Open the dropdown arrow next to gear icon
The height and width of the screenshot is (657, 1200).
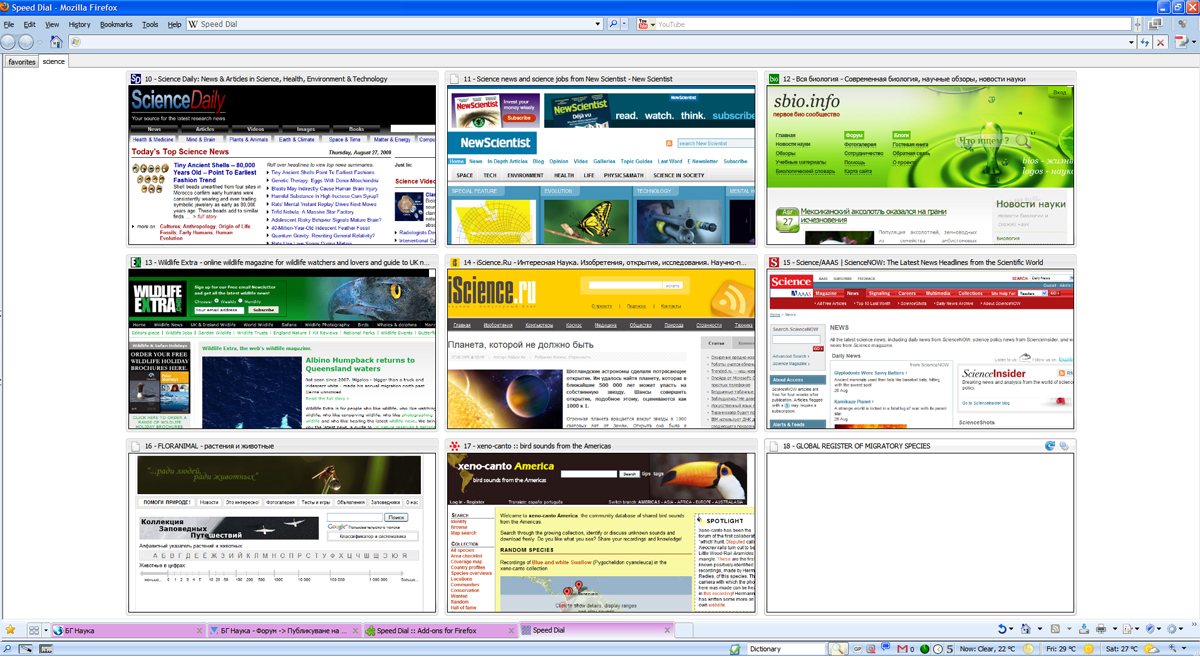tap(1182, 629)
